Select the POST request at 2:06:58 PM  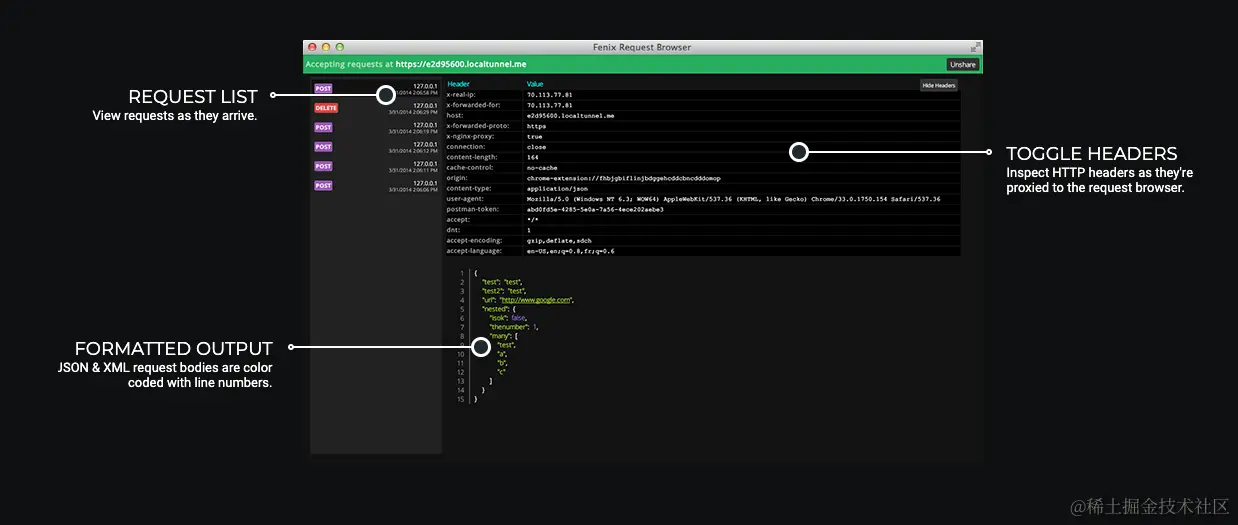(x=376, y=90)
